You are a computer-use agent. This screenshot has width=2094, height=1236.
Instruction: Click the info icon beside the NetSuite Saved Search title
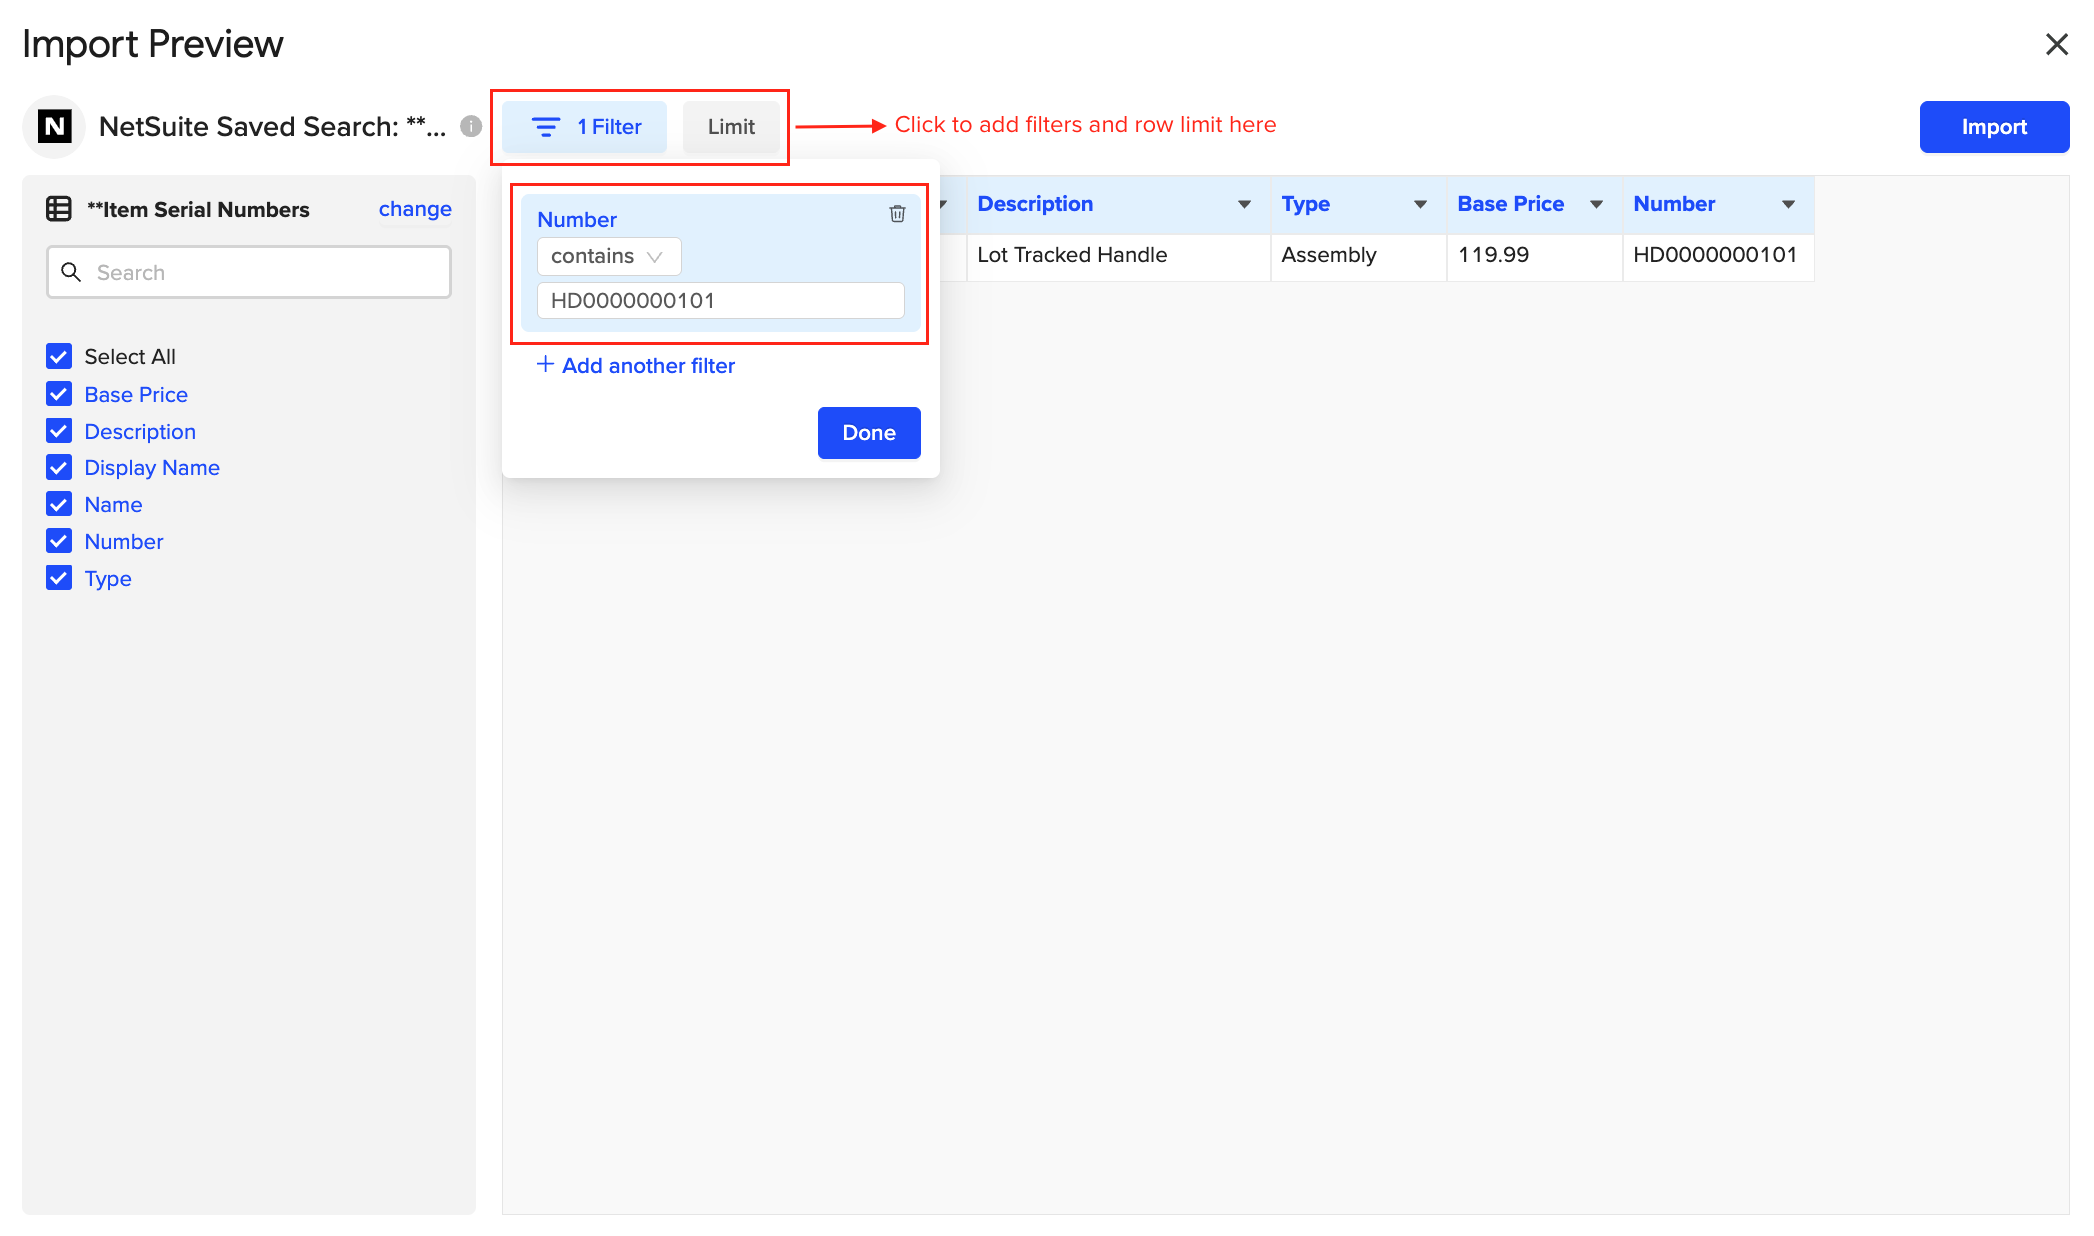coord(471,126)
